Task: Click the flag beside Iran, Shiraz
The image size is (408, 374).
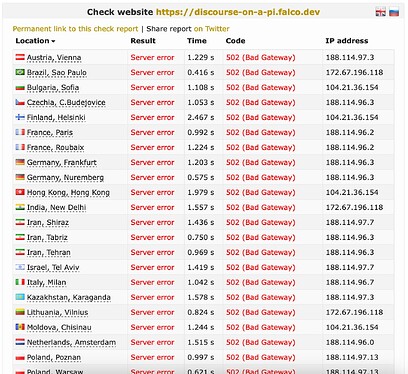Action: [x=20, y=222]
